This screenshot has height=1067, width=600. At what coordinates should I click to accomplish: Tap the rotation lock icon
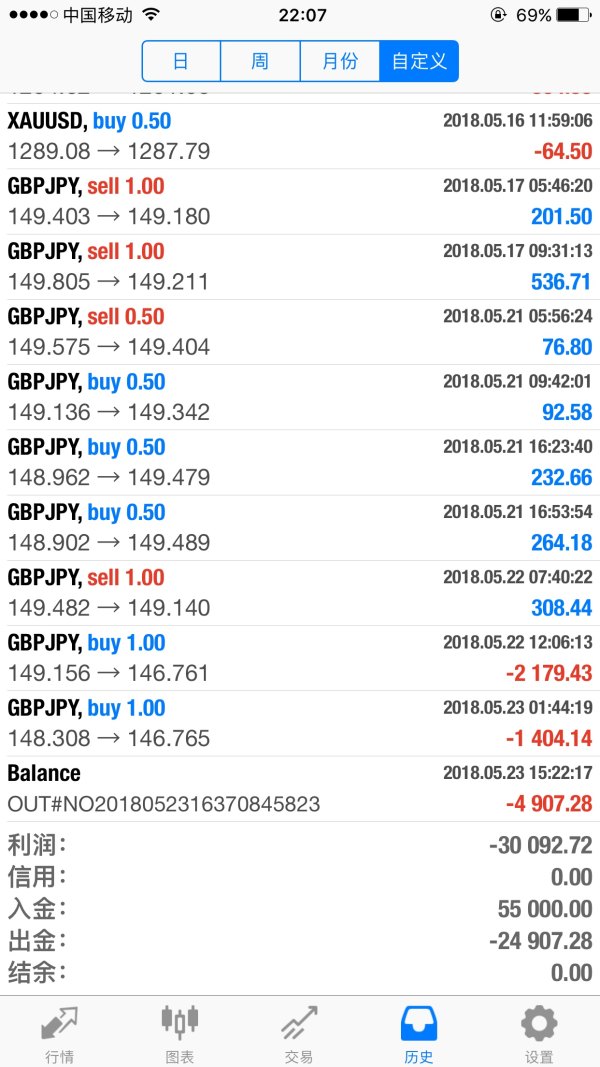[497, 16]
